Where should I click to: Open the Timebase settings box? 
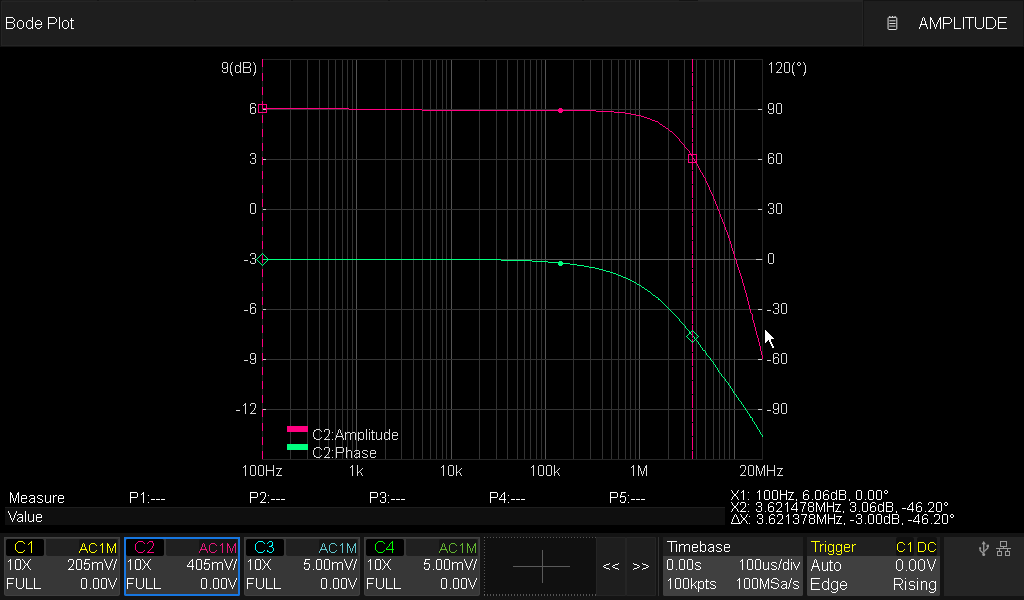(x=732, y=566)
